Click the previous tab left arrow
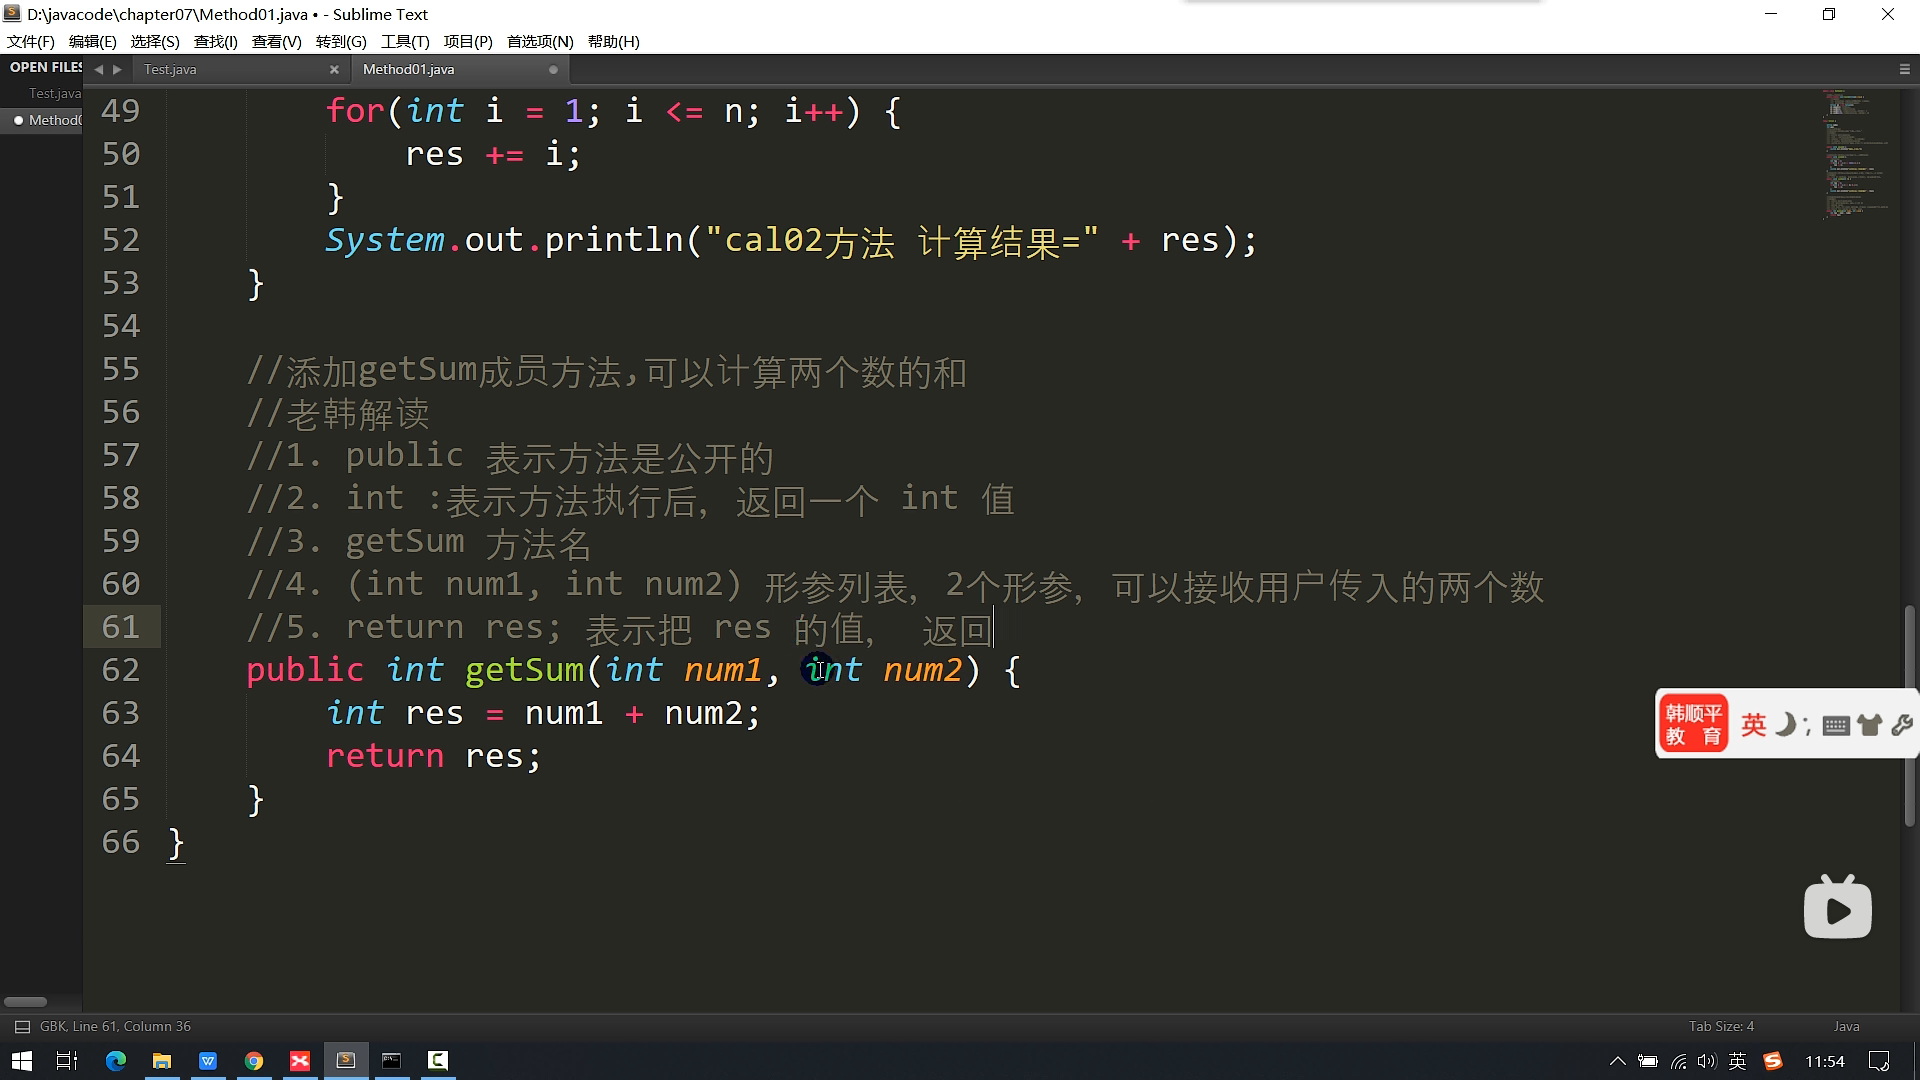This screenshot has width=1920, height=1080. pyautogui.click(x=98, y=69)
